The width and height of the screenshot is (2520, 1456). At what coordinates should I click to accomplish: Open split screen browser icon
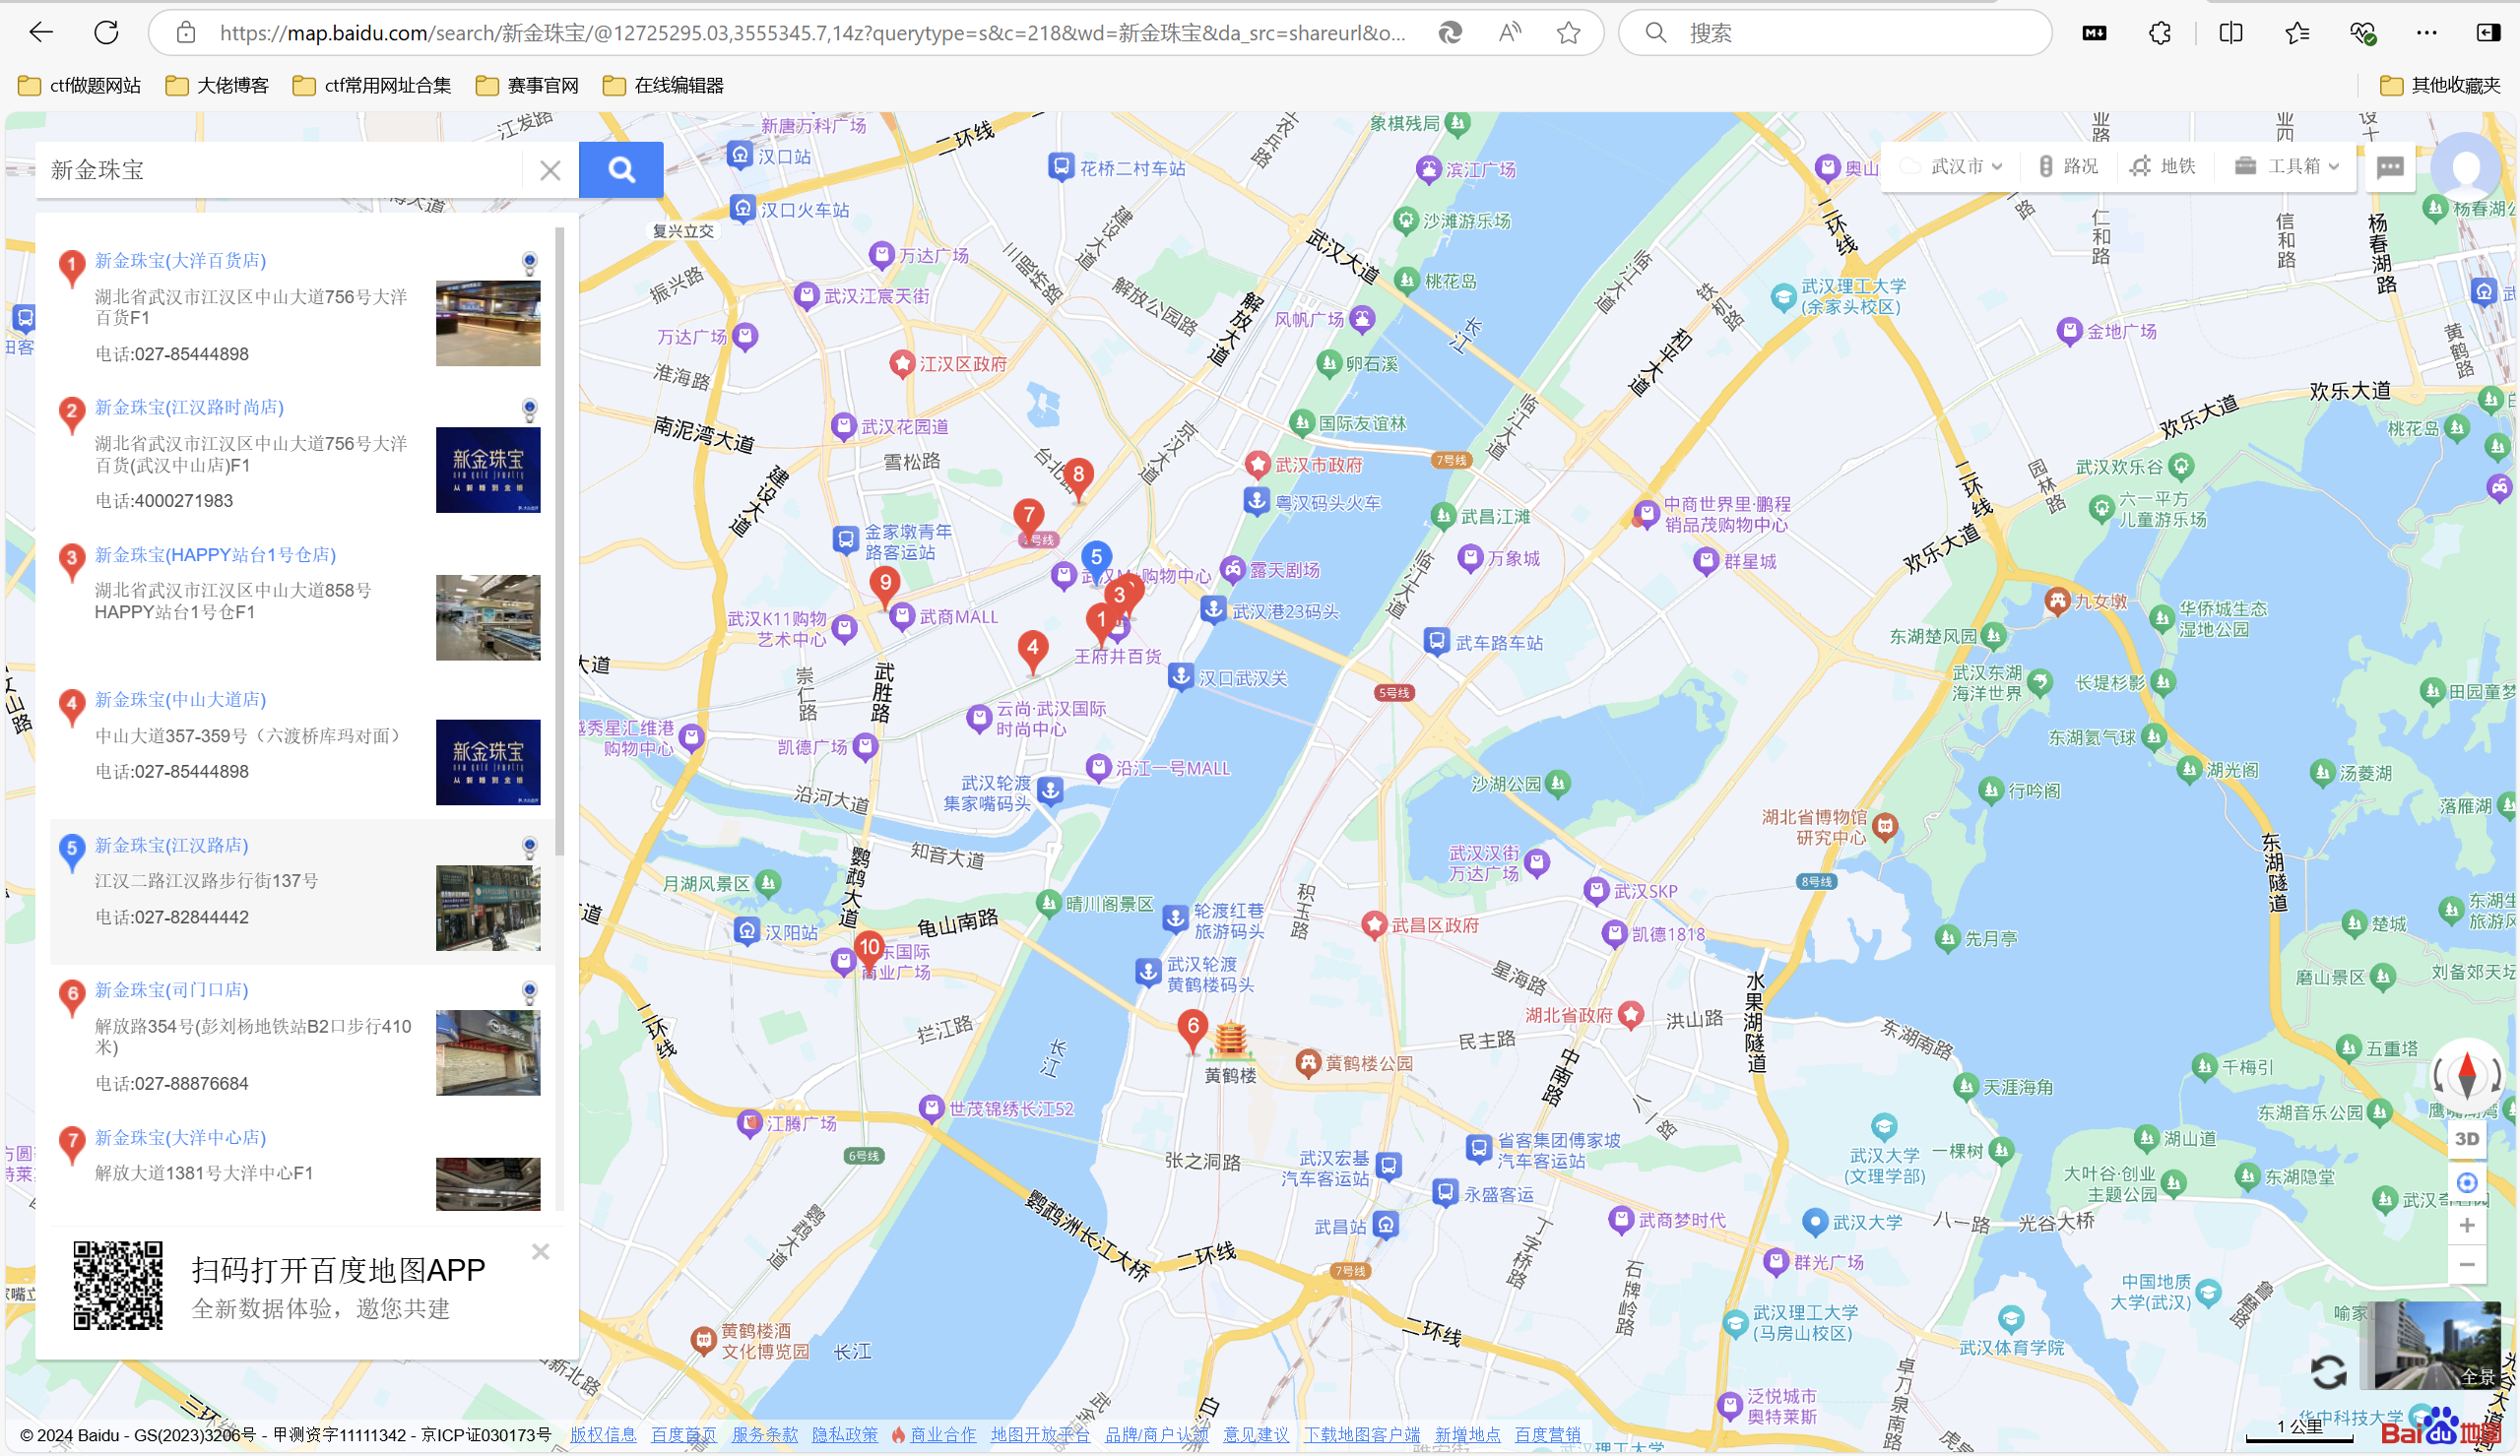click(2231, 33)
